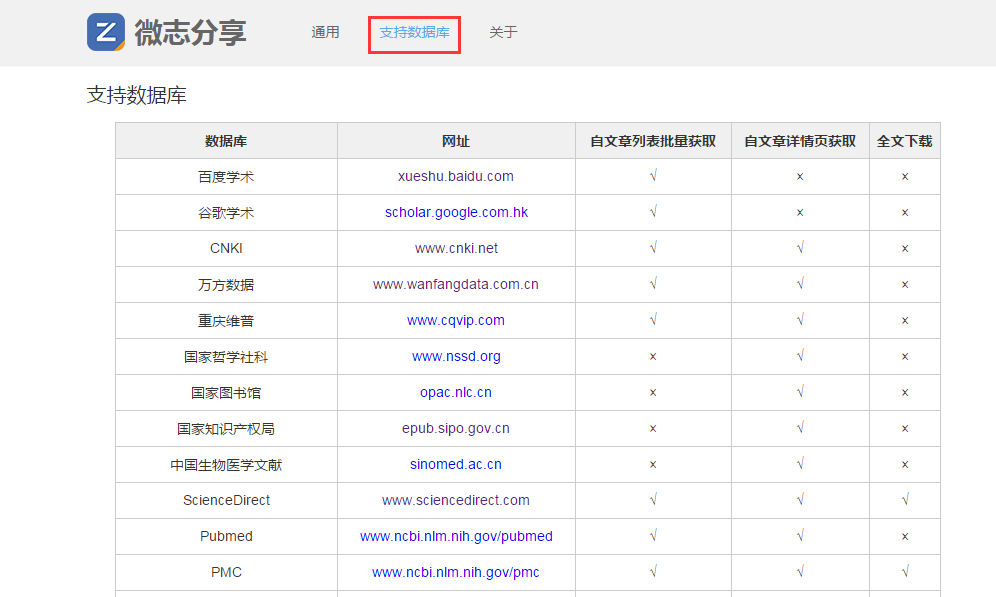This screenshot has width=996, height=597.
Task: Click PMC's 全文下载 check mark
Action: pos(905,572)
